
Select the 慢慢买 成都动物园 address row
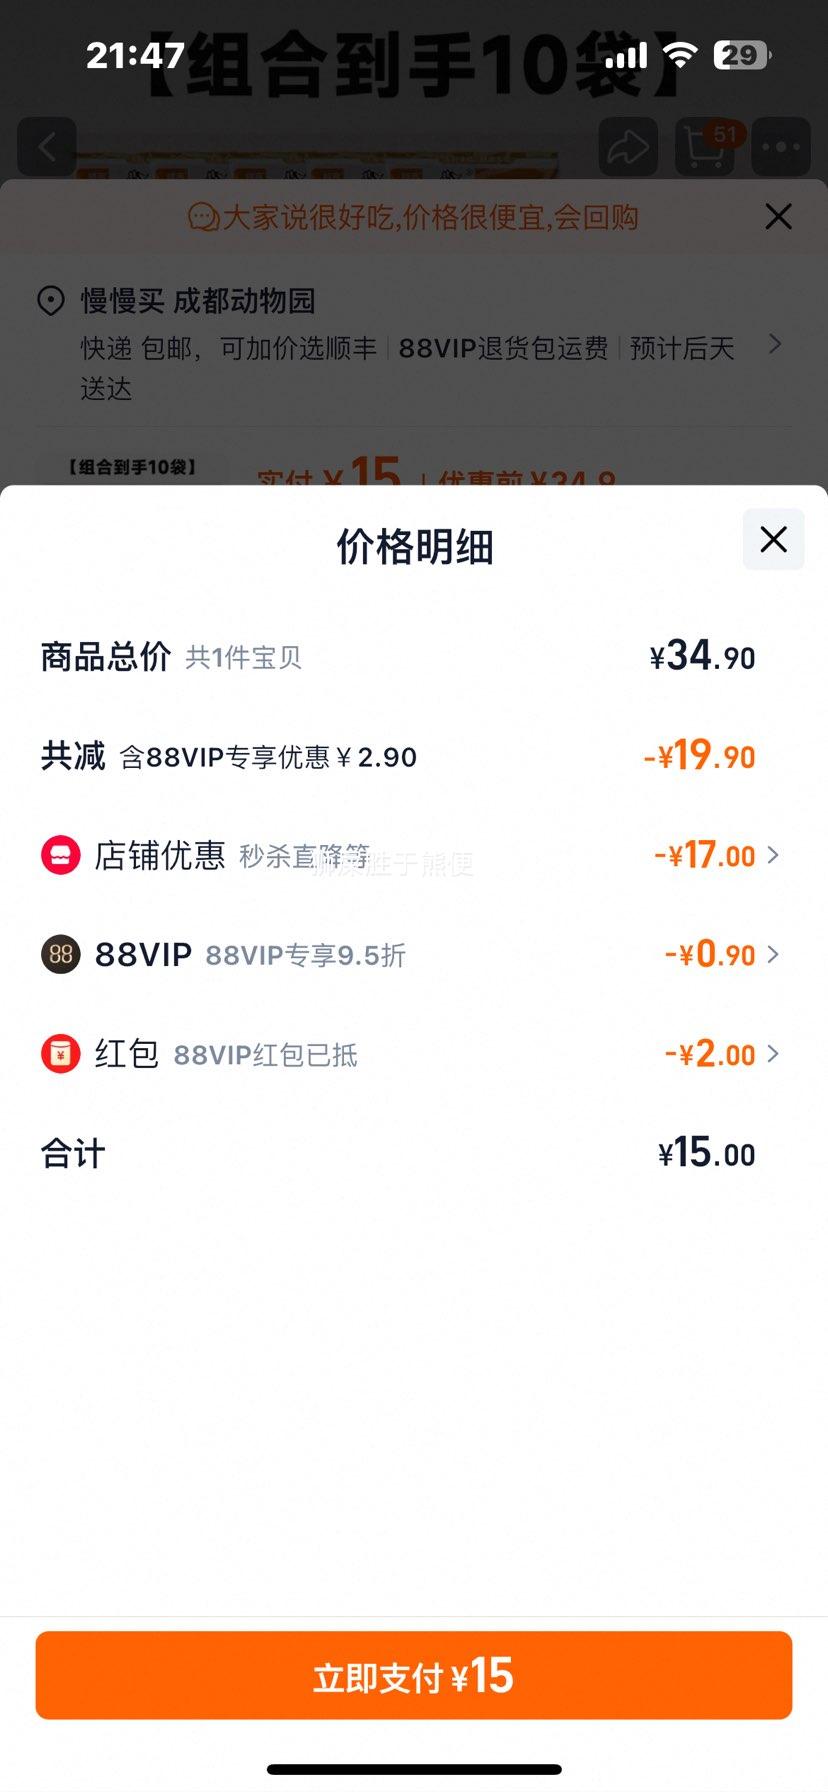(x=414, y=343)
